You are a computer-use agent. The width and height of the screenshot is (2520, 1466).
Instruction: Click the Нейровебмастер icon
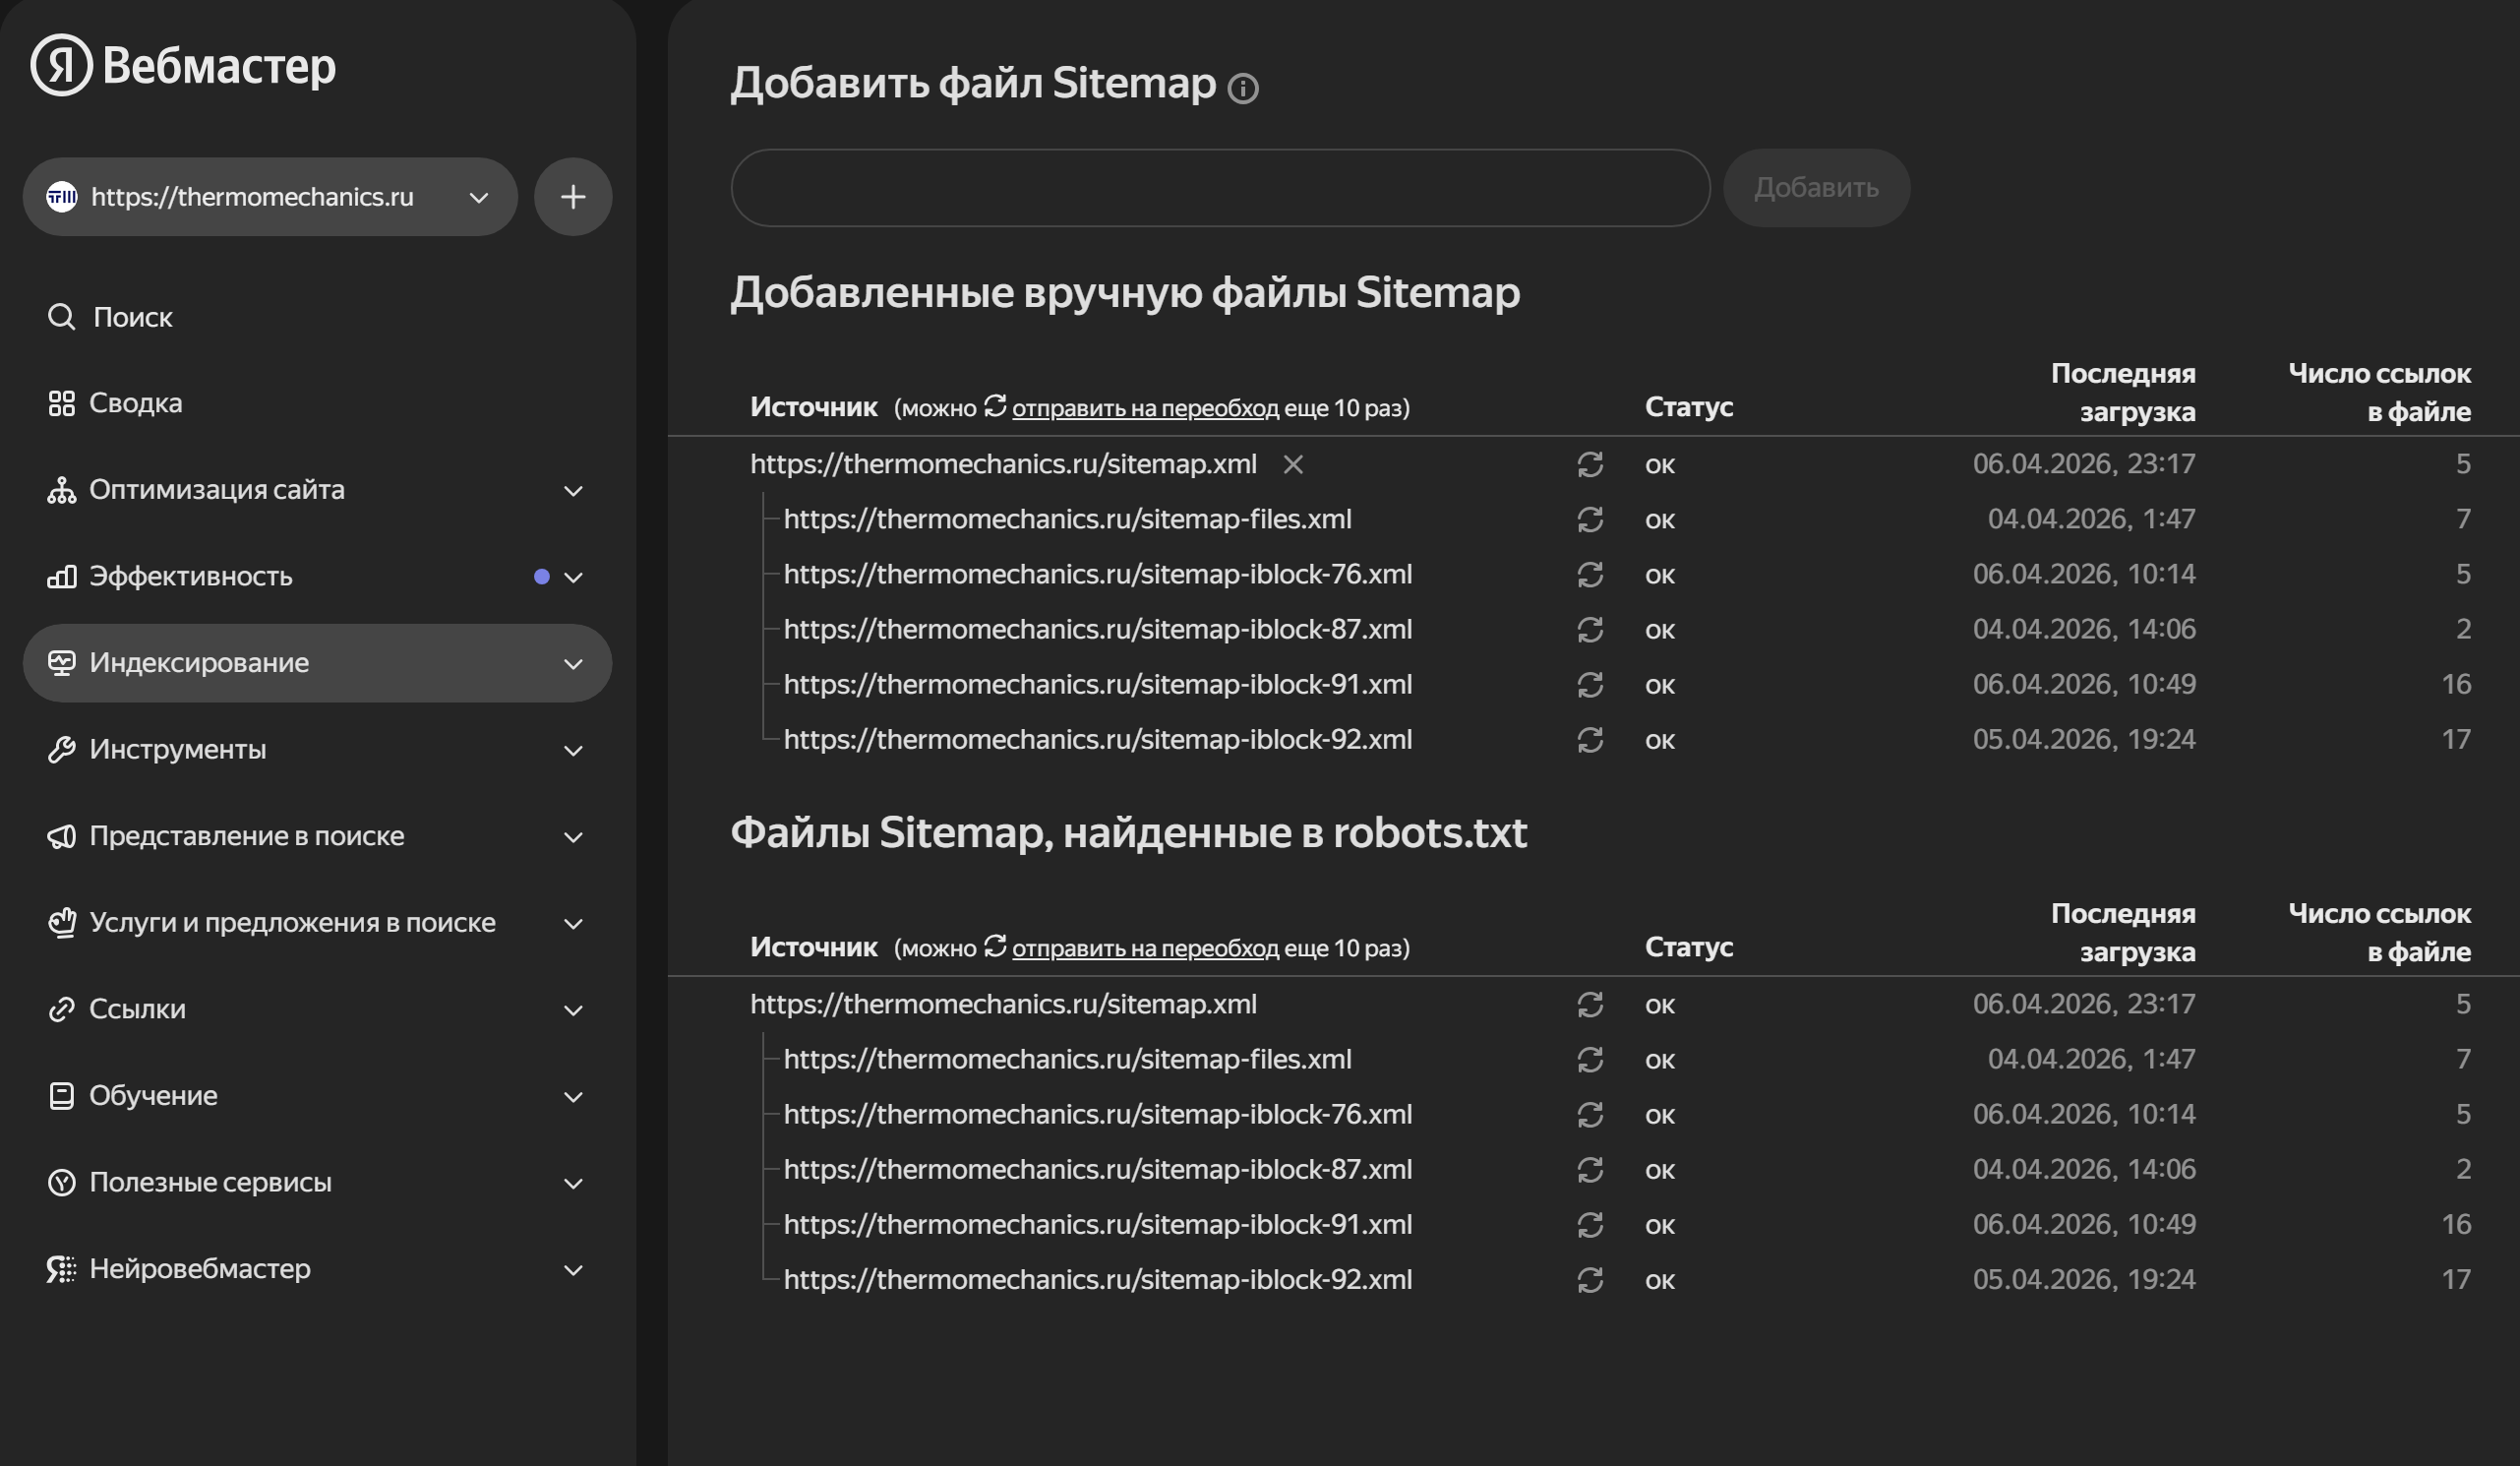62,1268
